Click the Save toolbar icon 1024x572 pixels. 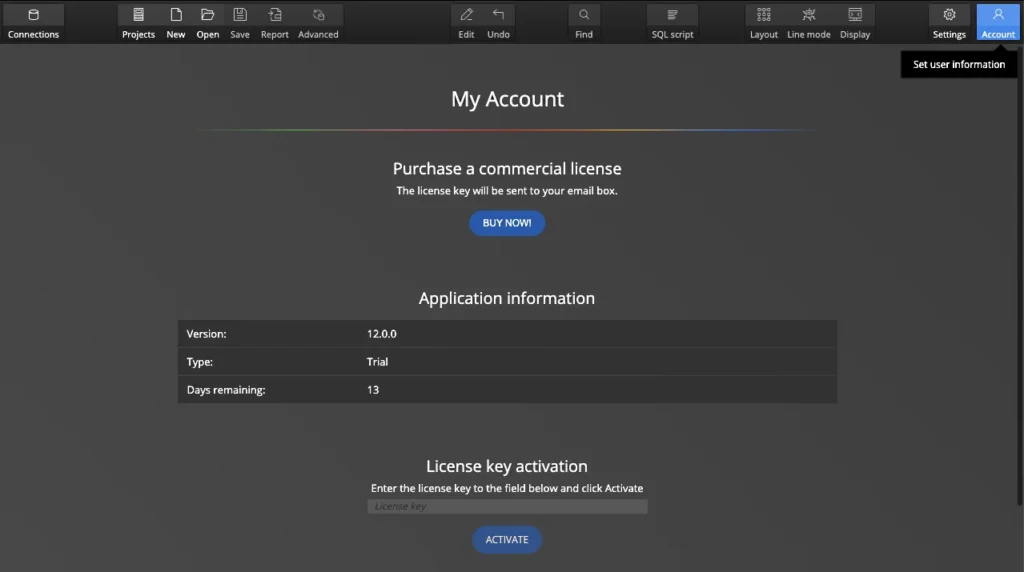click(240, 21)
